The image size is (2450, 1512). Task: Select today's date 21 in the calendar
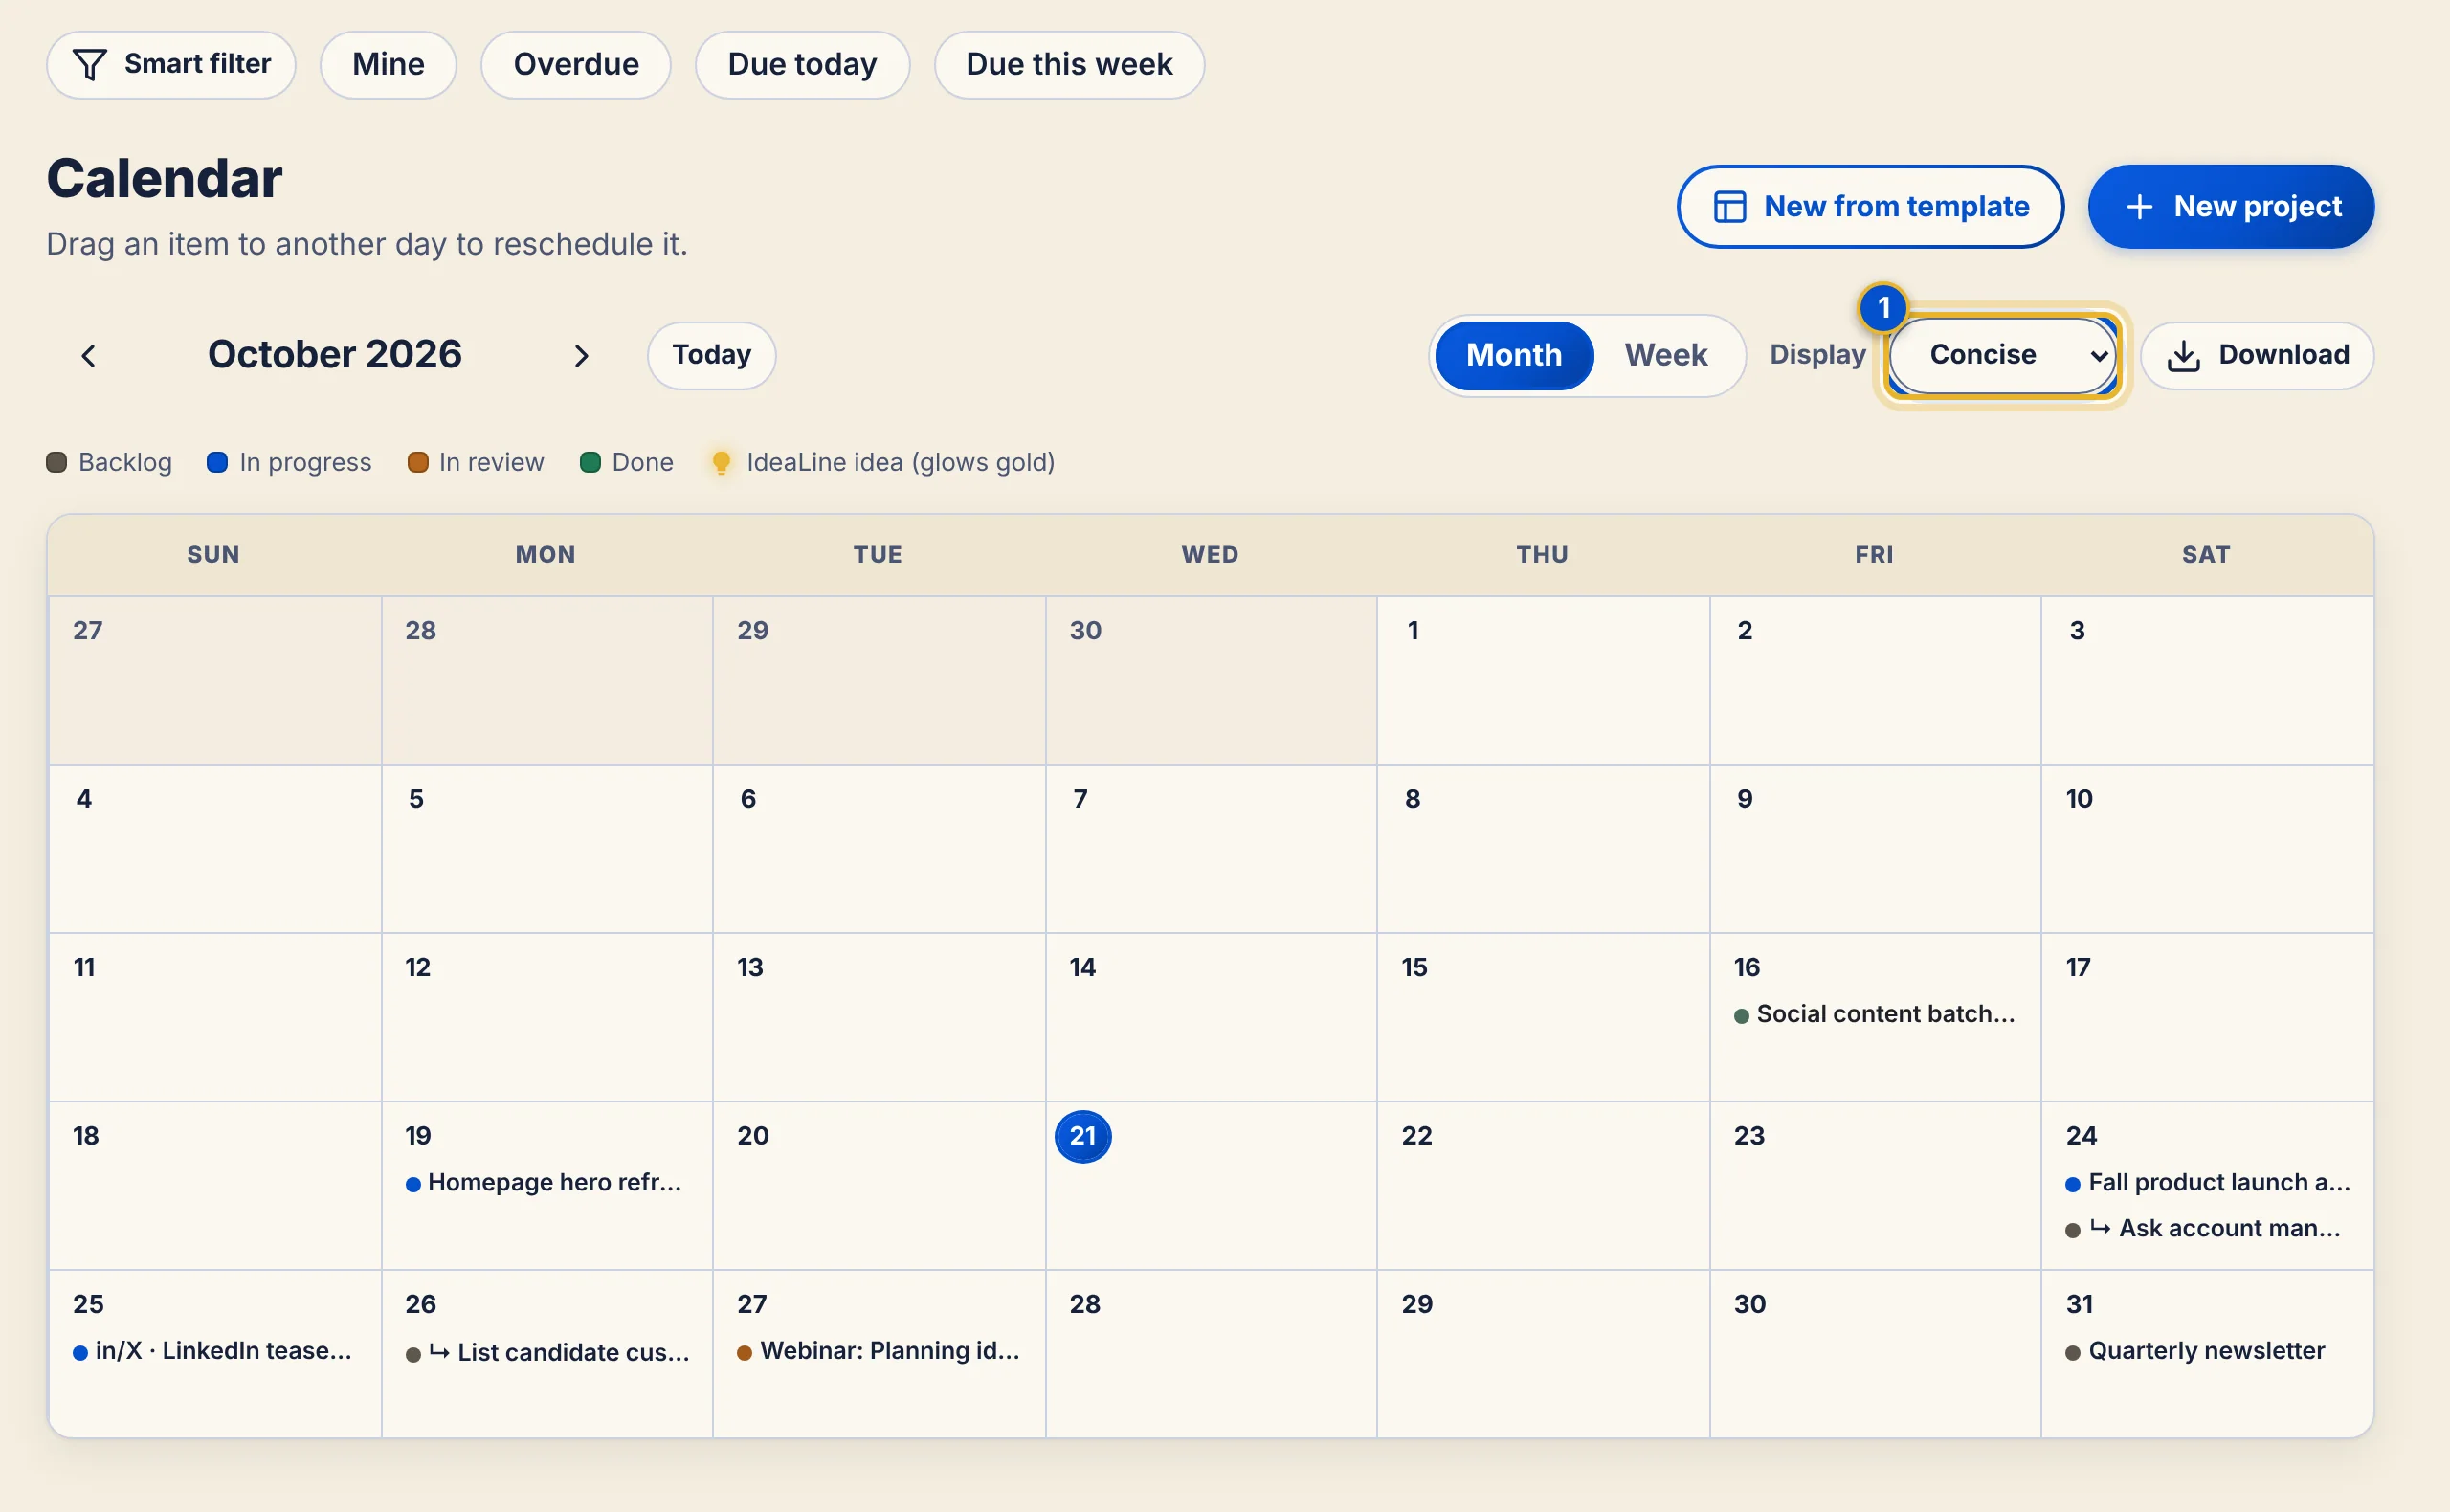(x=1083, y=1136)
